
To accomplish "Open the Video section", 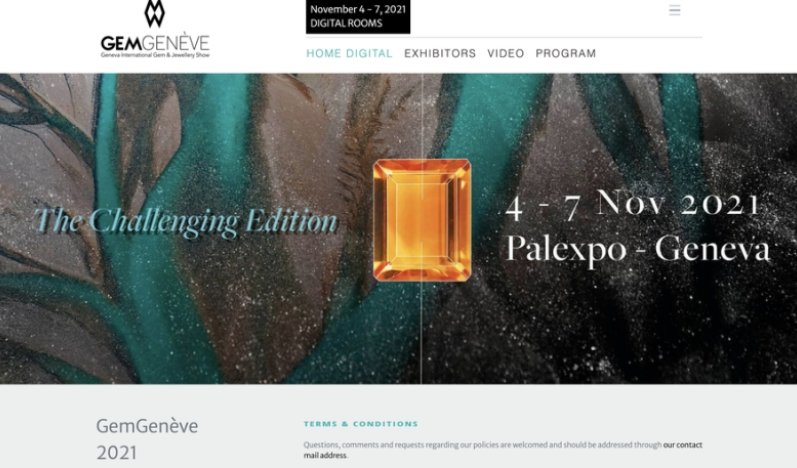I will tap(506, 53).
